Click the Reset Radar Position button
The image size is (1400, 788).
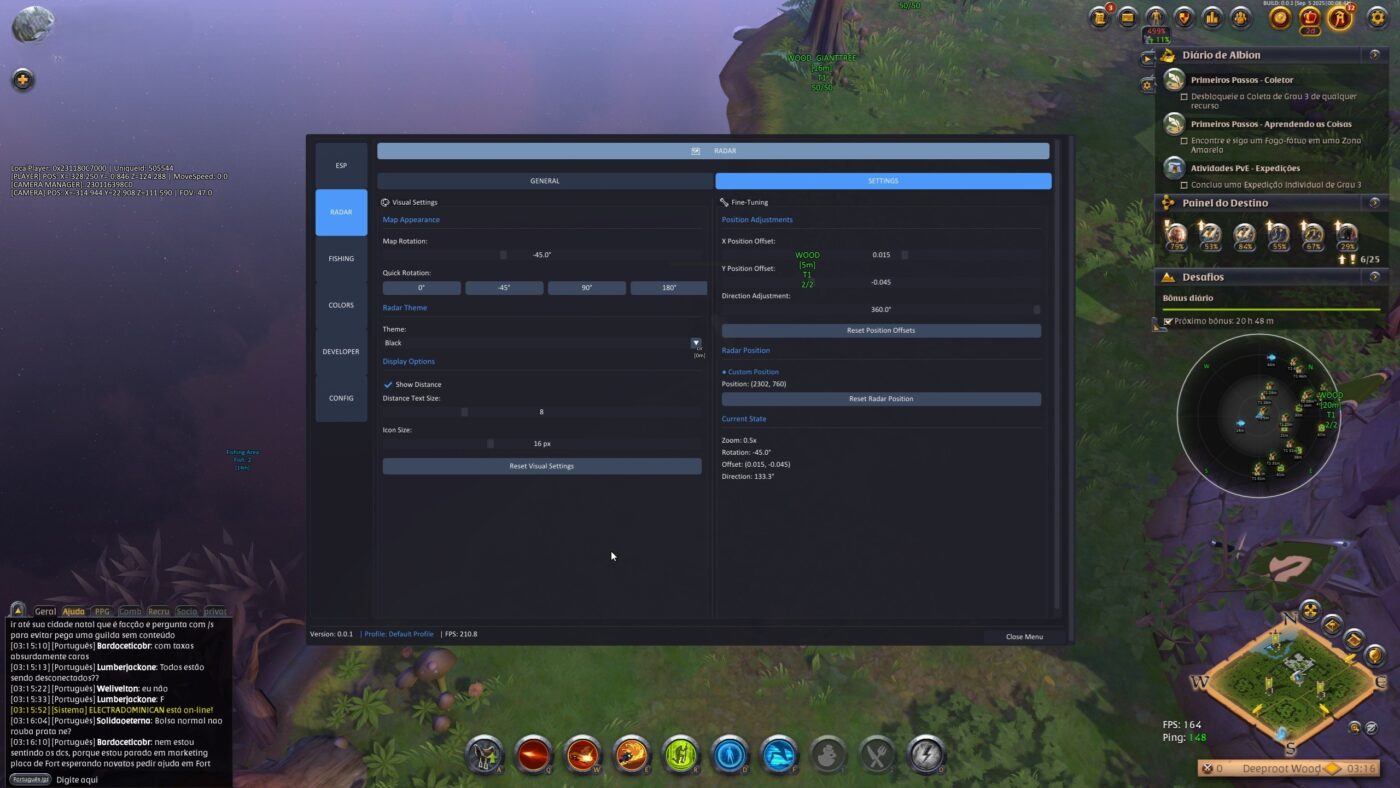click(x=881, y=399)
